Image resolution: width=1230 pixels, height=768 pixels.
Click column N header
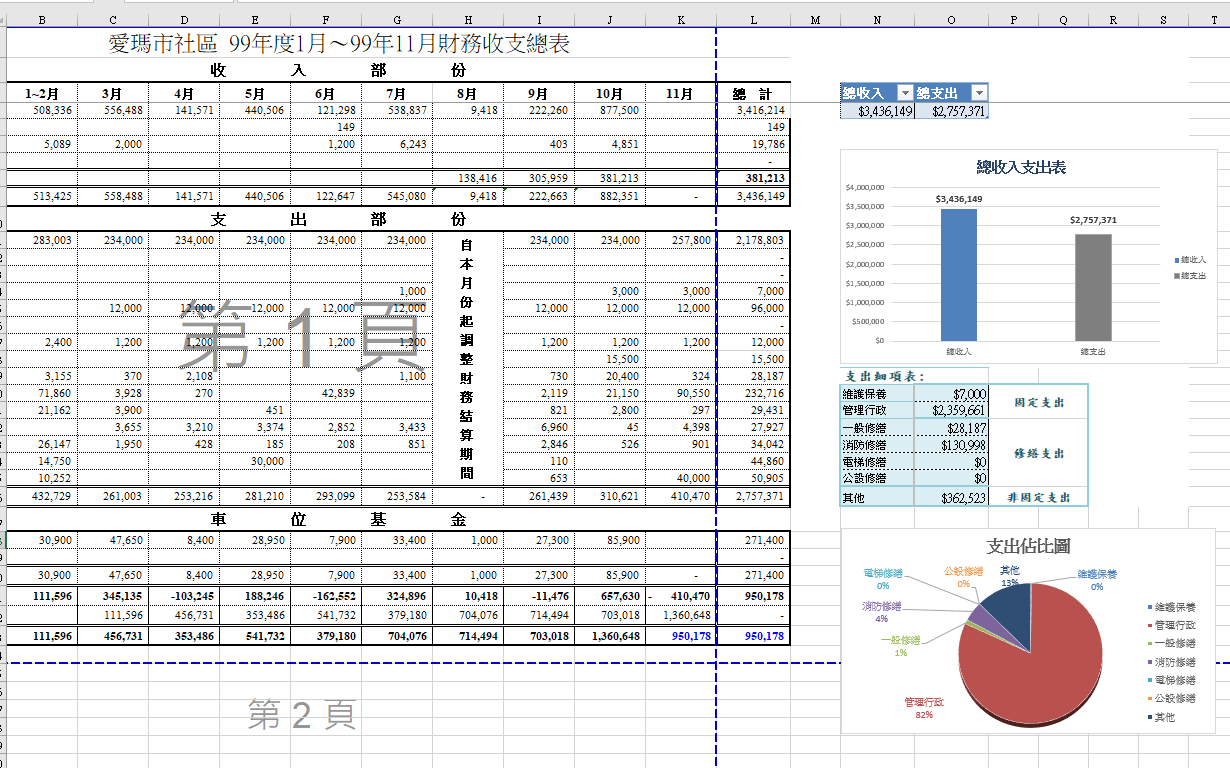[x=877, y=19]
